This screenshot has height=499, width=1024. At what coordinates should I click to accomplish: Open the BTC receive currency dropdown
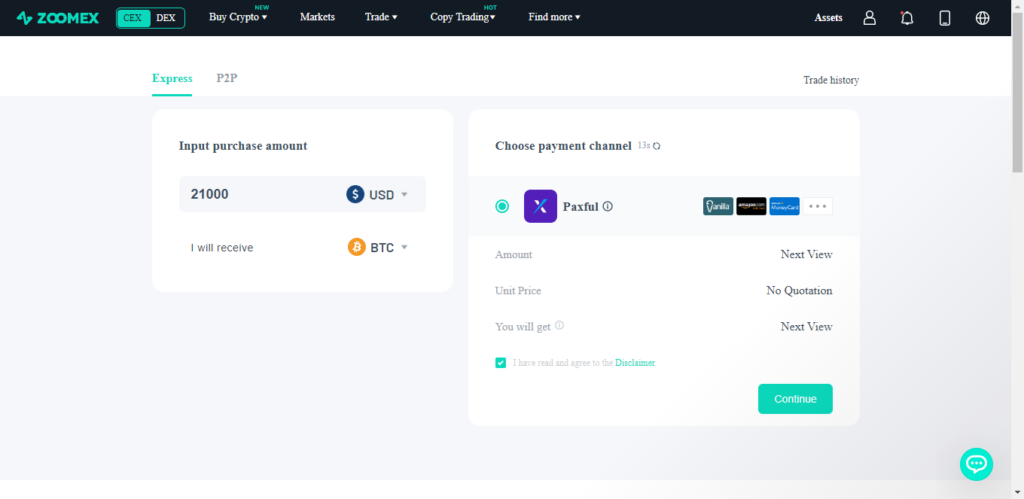coord(378,247)
